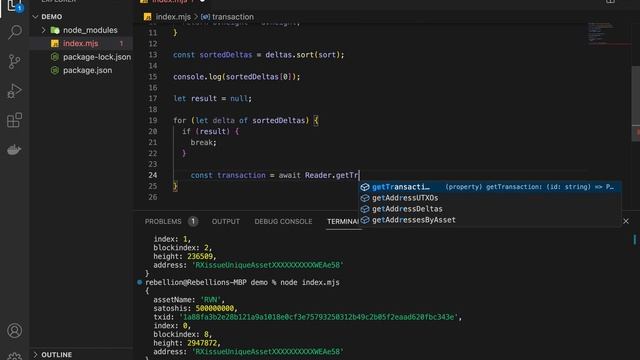
Task: Select getTransaction suggestion
Action: coord(490,187)
